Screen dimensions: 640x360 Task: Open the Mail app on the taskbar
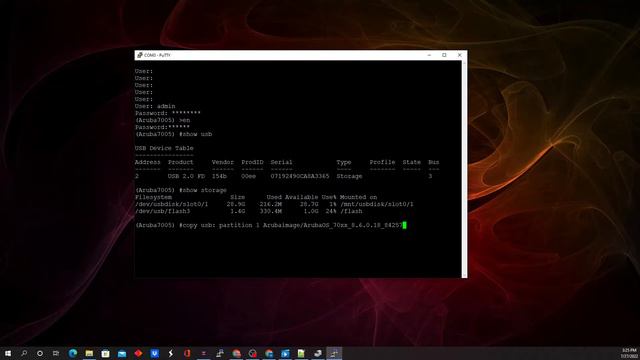122,353
